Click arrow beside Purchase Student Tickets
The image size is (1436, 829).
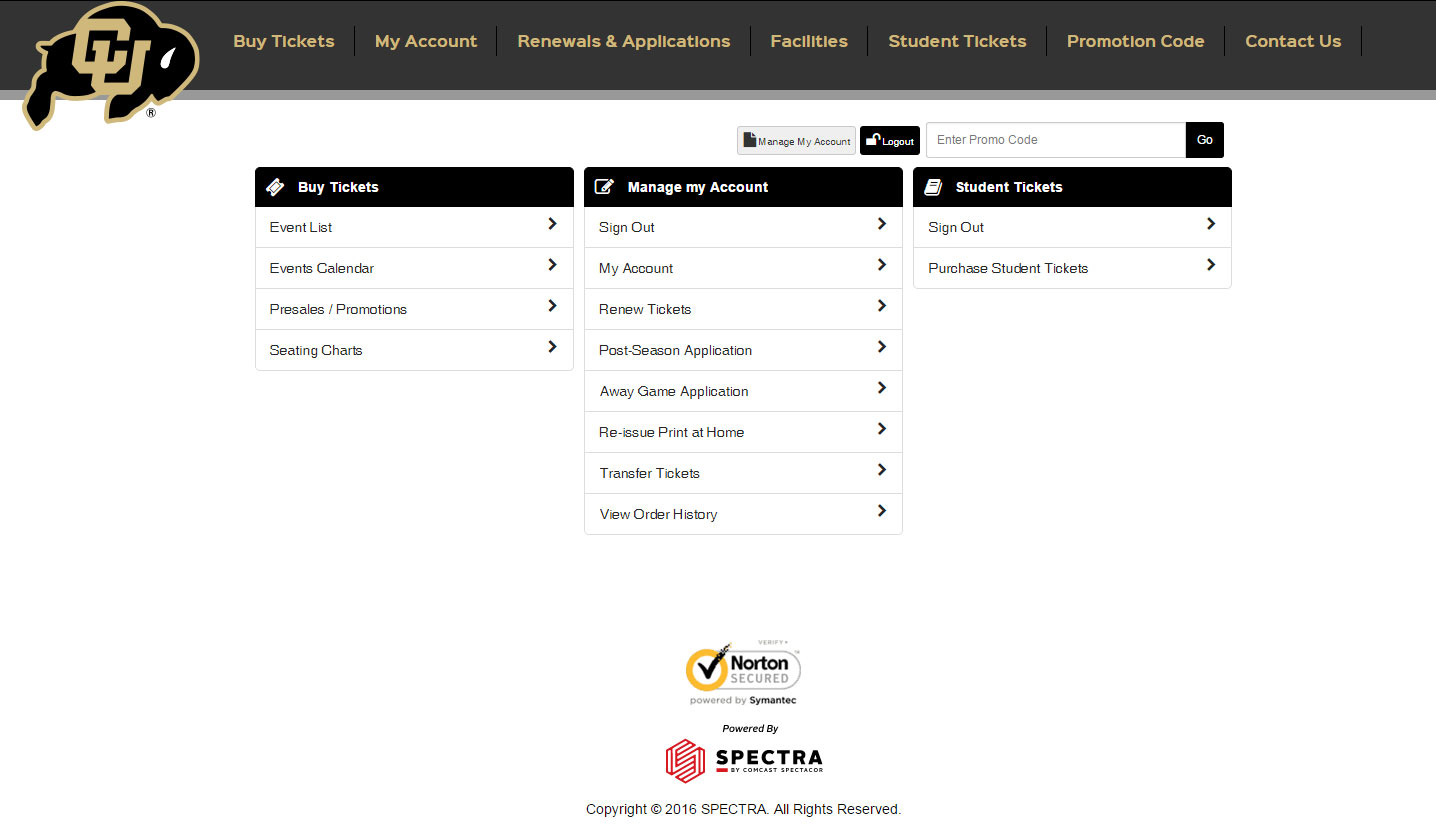[x=1210, y=265]
